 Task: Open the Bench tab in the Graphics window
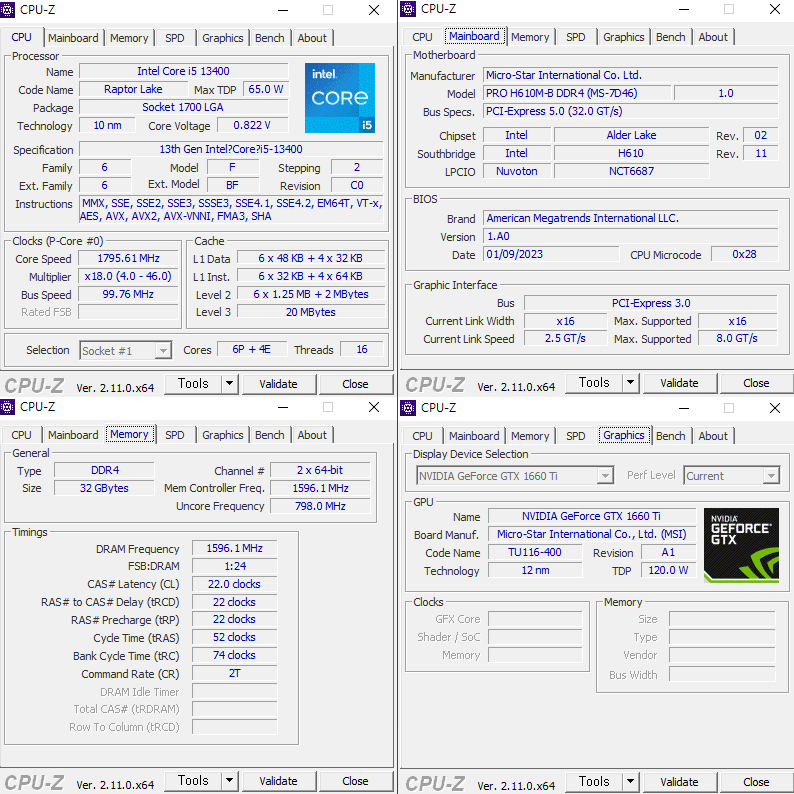(670, 436)
